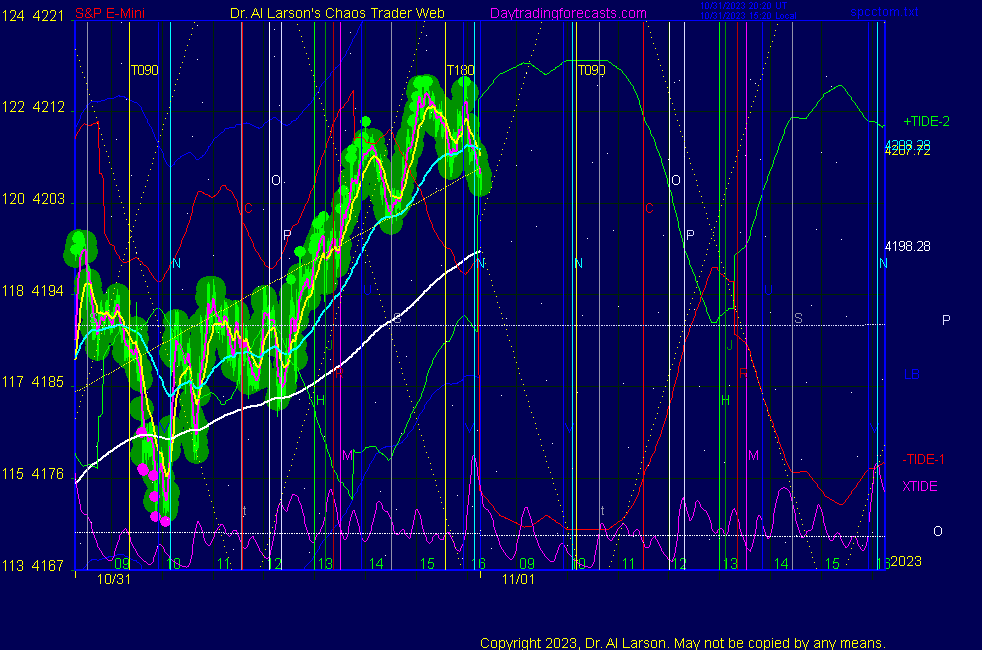Click the blue "LB" legend label
Viewport: 982px width, 650px height.
pyautogui.click(x=911, y=374)
